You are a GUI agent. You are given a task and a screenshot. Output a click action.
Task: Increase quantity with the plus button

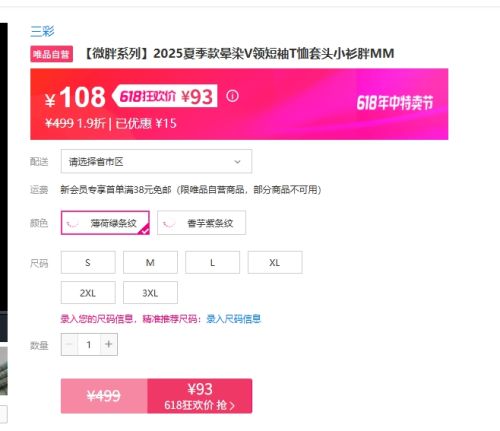[x=109, y=344]
